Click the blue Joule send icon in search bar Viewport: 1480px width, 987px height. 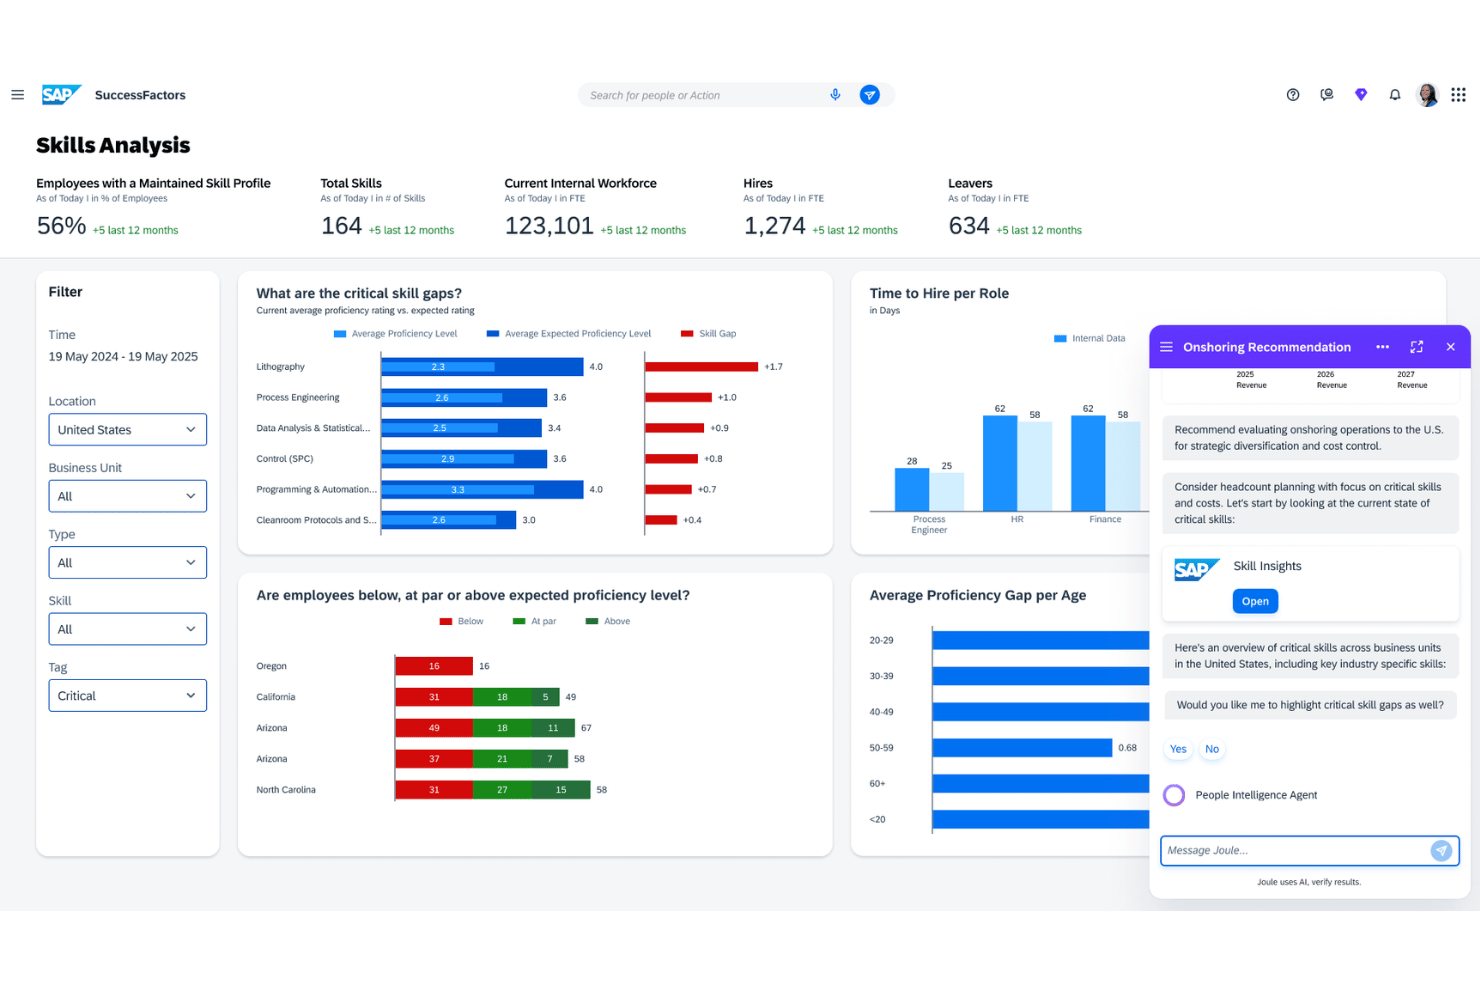[870, 95]
